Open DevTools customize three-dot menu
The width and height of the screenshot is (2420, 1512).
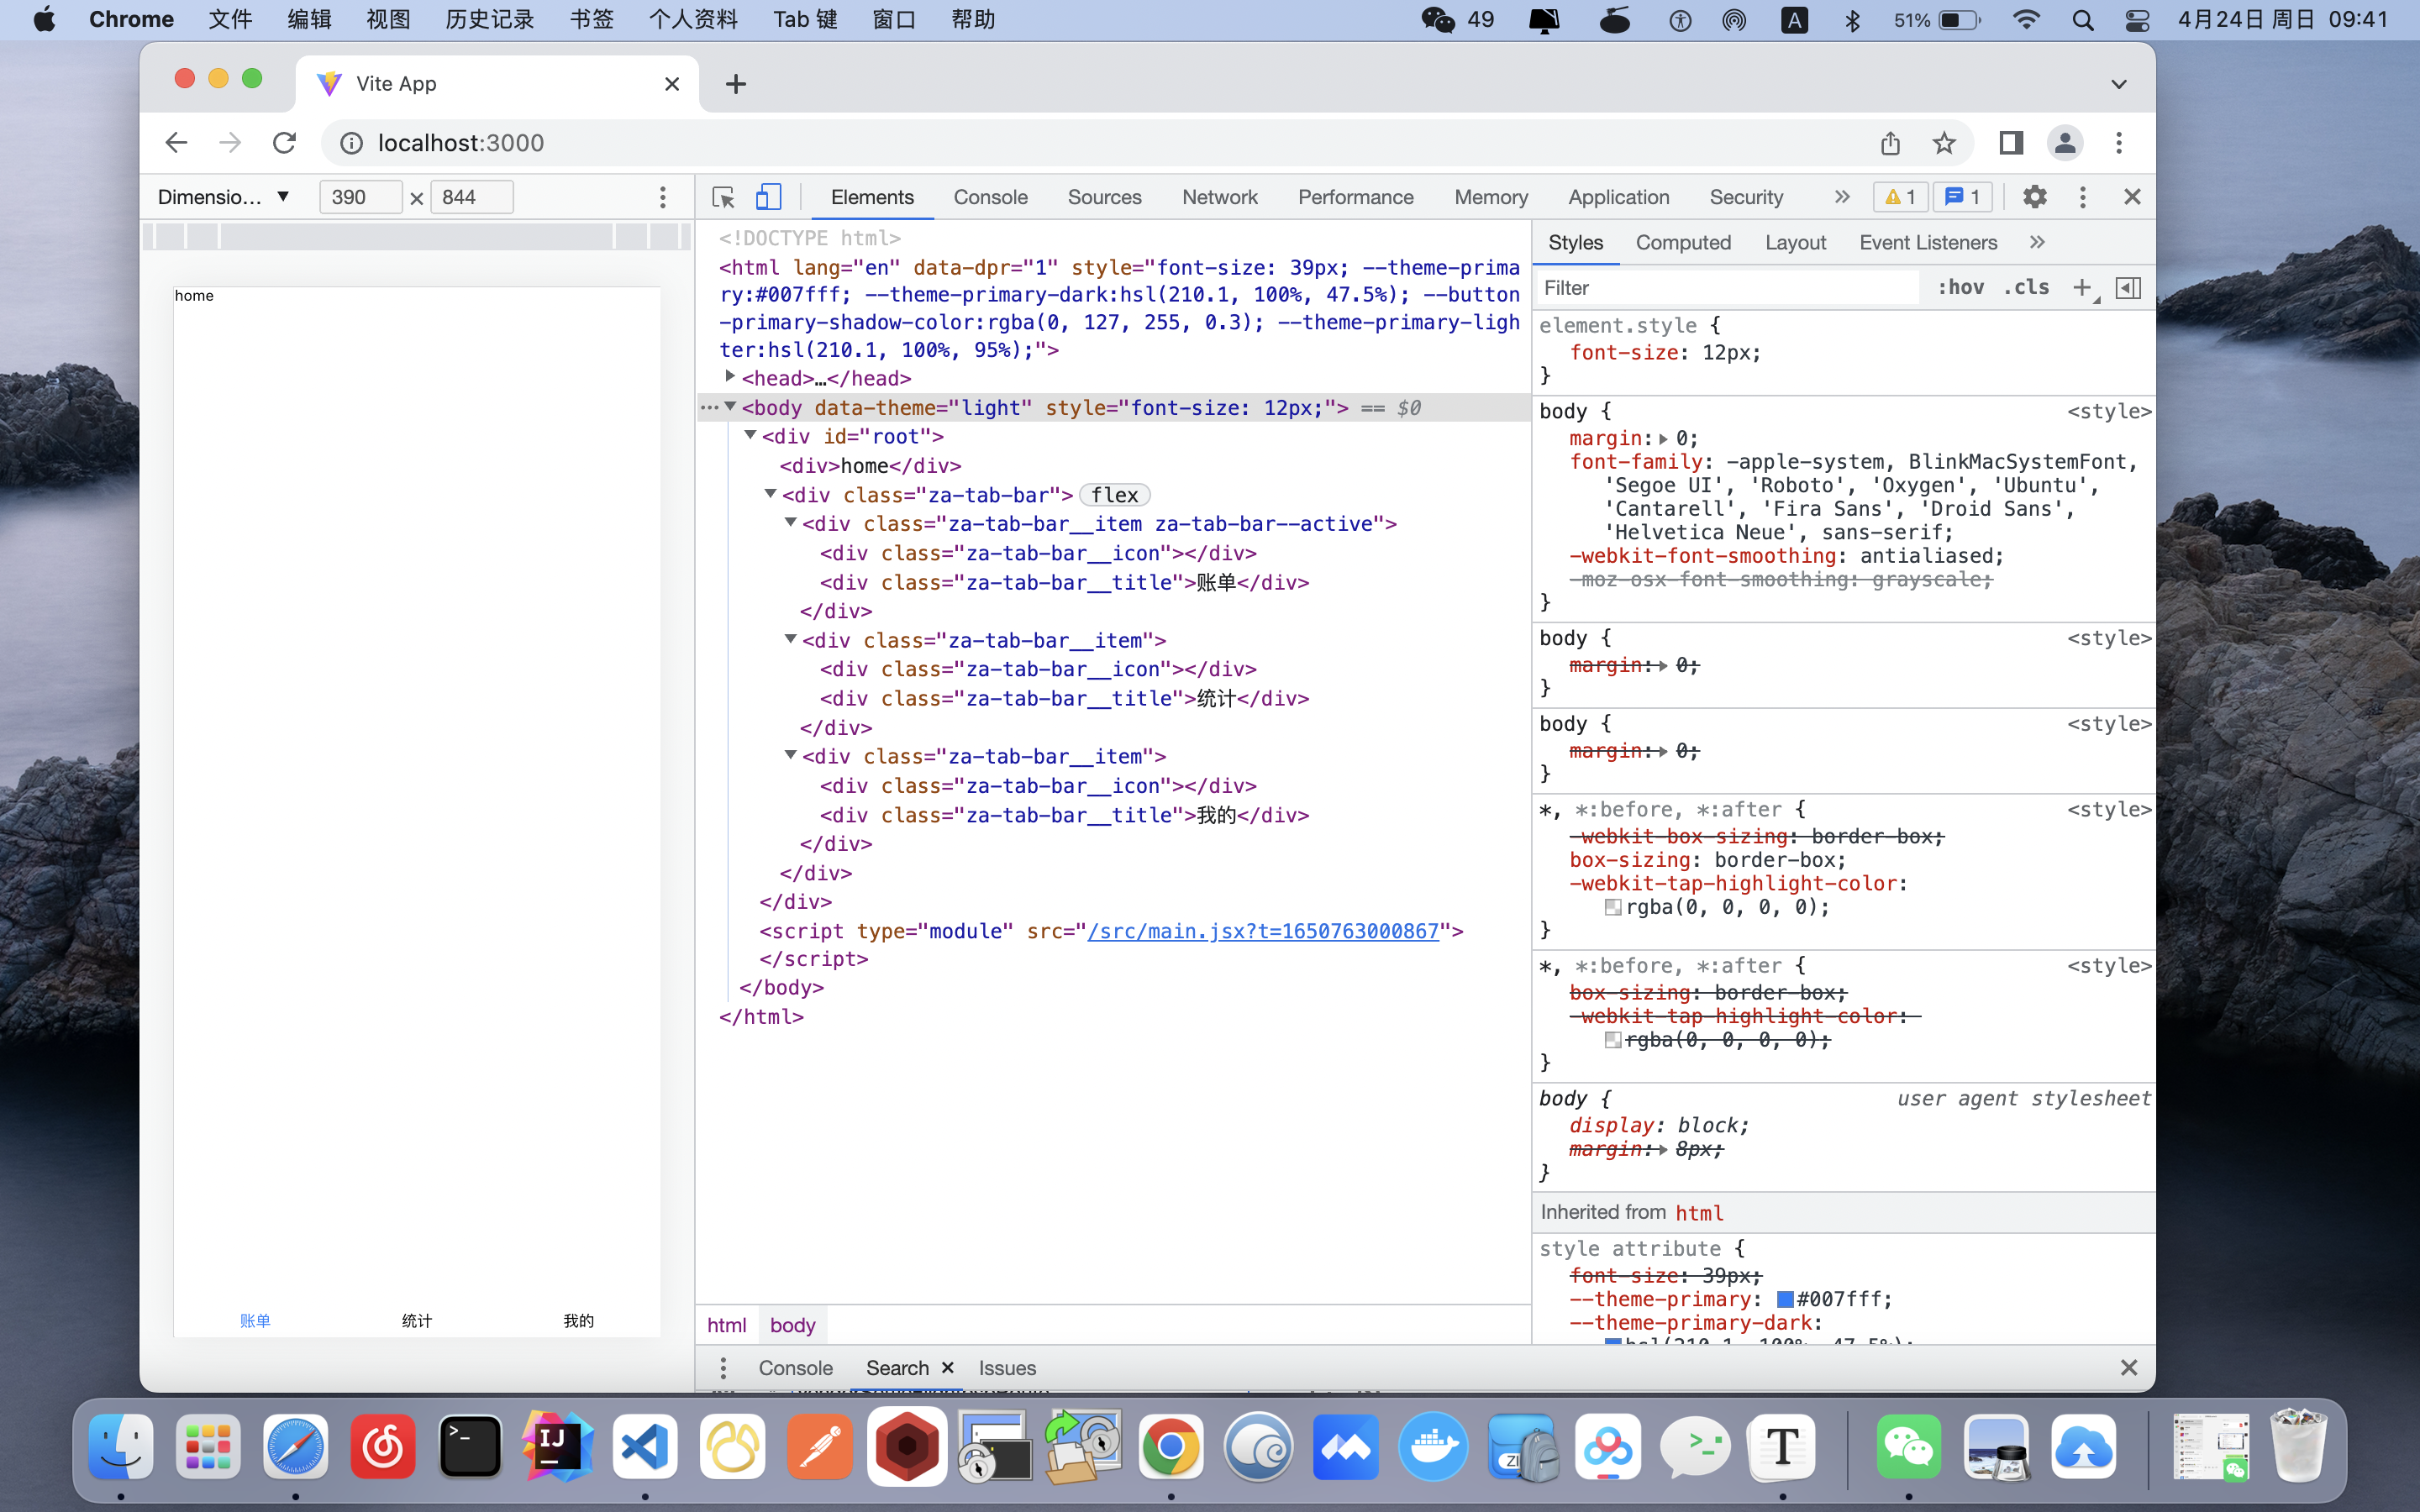[2083, 197]
